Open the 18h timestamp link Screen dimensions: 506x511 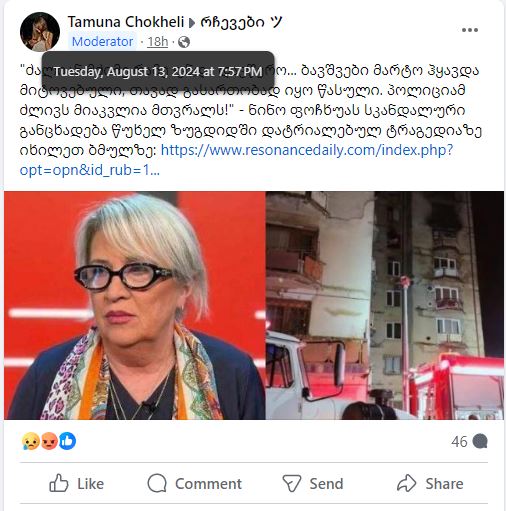coord(158,42)
